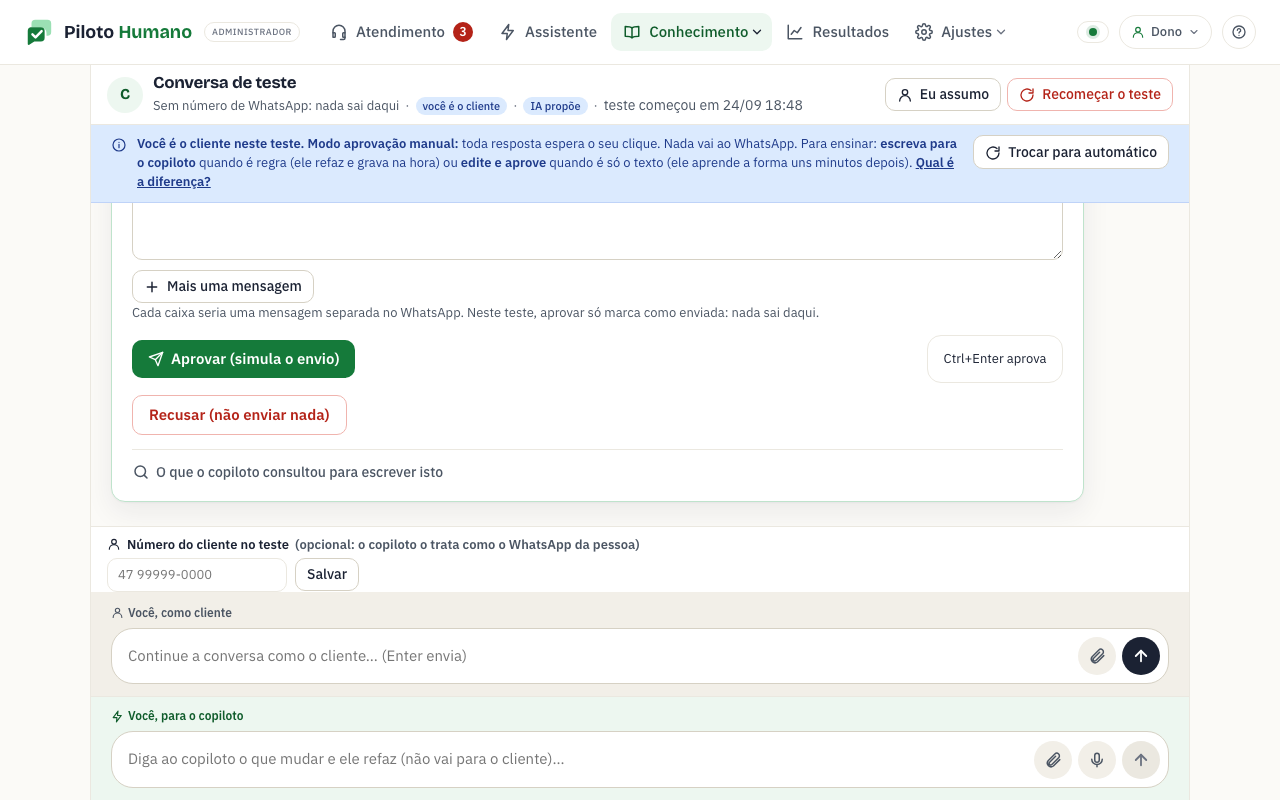The width and height of the screenshot is (1280, 800).
Task: Click the client message input field
Action: [x=597, y=656]
